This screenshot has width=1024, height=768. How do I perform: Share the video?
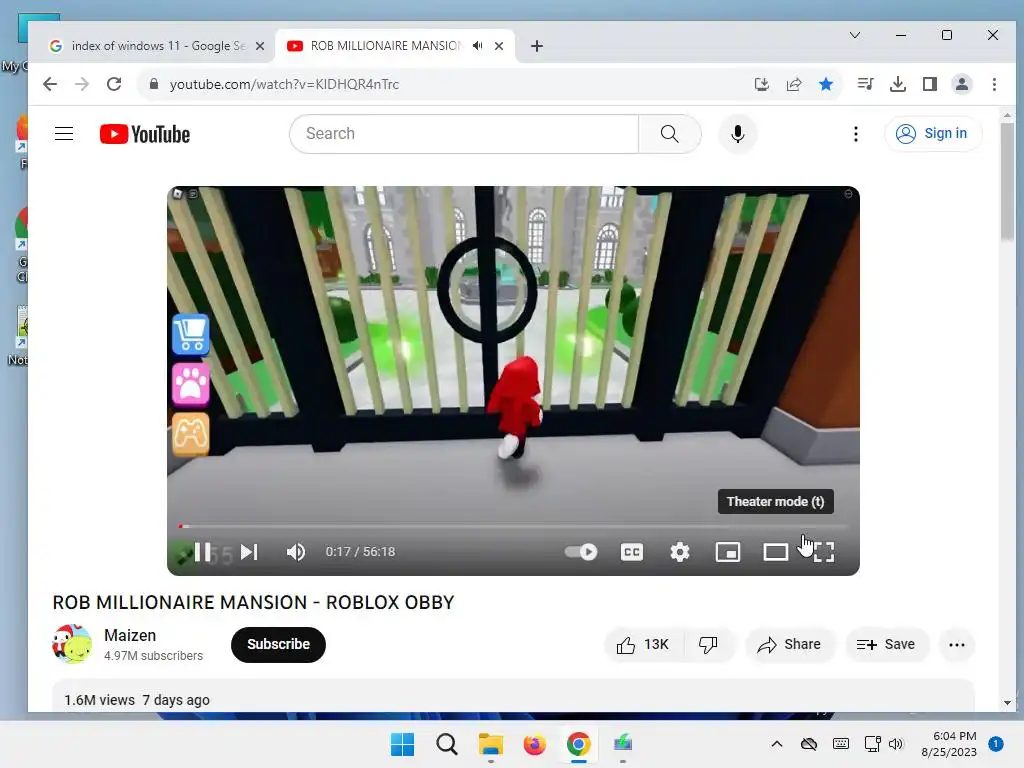click(x=790, y=645)
